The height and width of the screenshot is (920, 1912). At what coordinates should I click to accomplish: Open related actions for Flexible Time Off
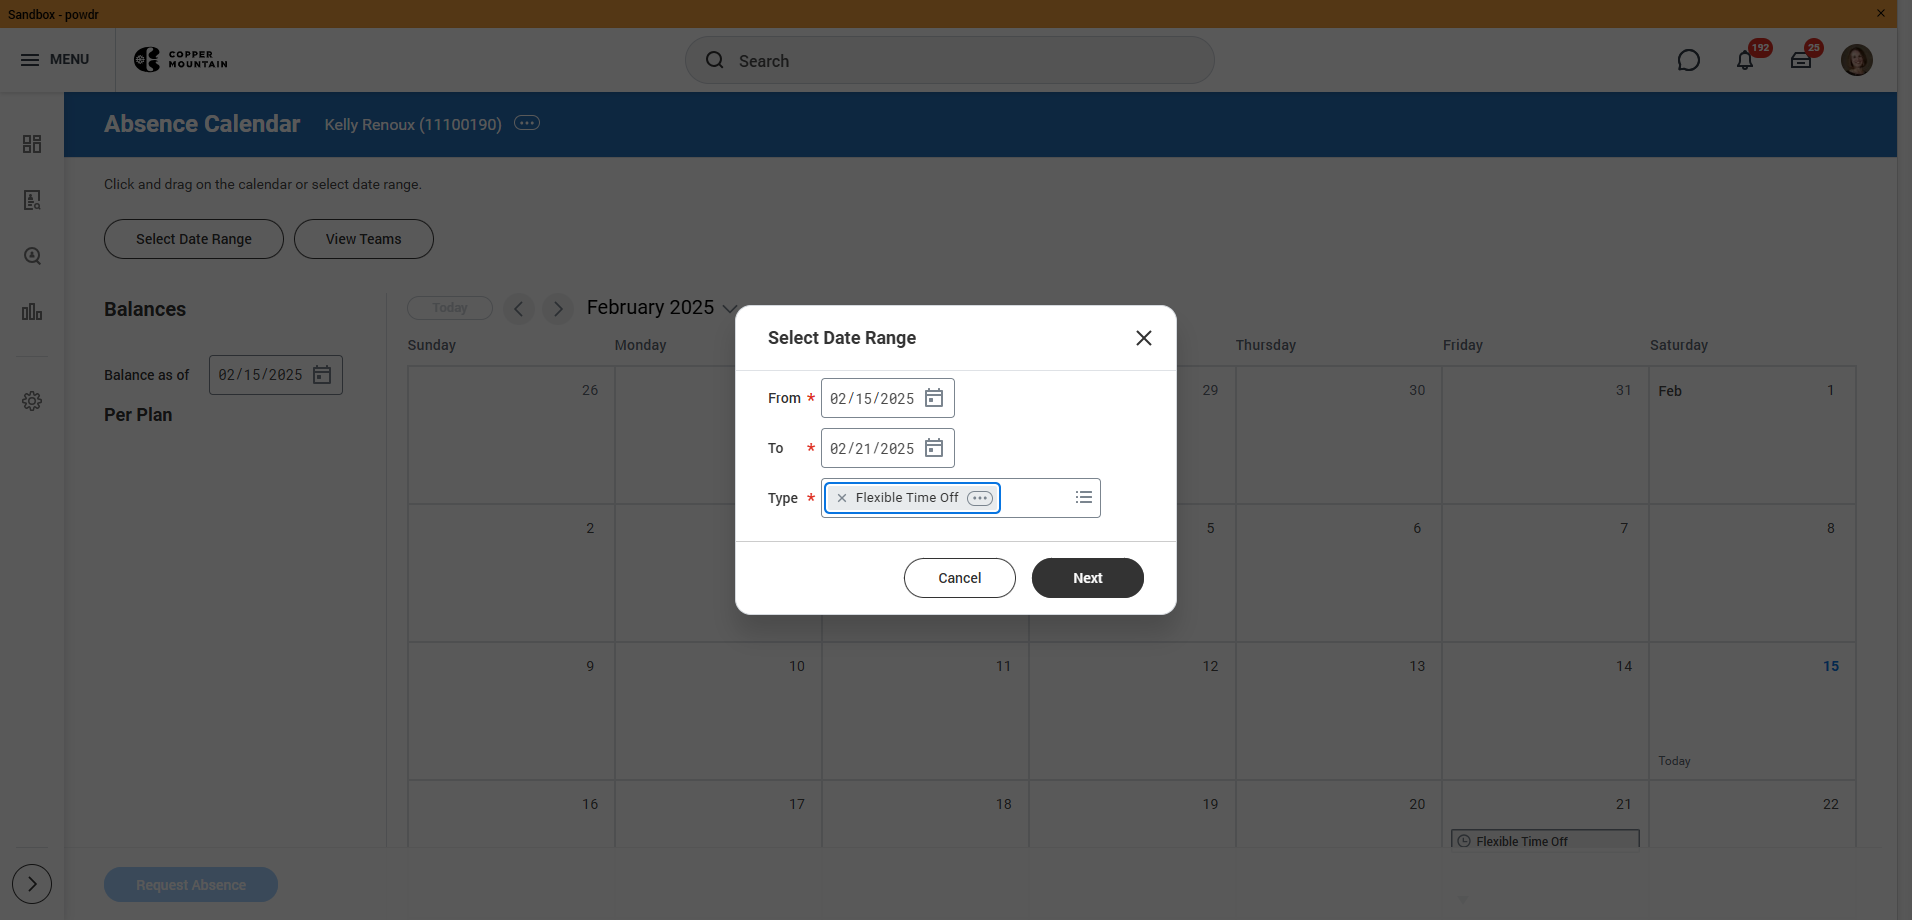(x=980, y=498)
